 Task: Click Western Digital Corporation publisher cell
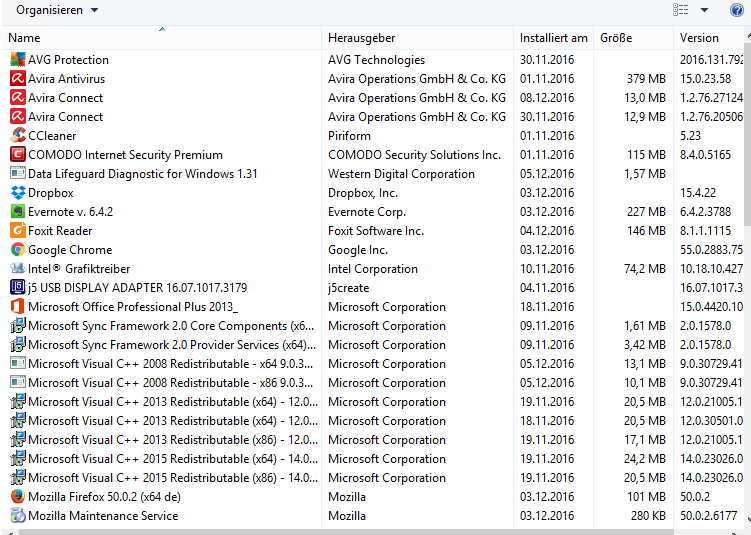pos(401,174)
